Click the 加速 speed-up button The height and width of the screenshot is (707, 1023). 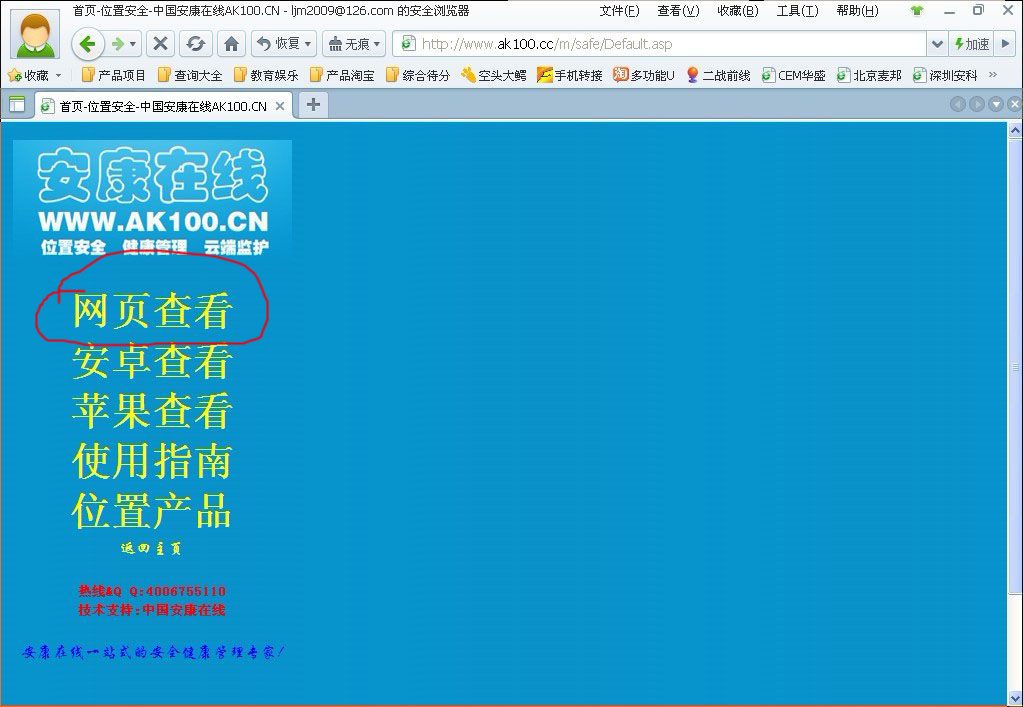point(971,44)
